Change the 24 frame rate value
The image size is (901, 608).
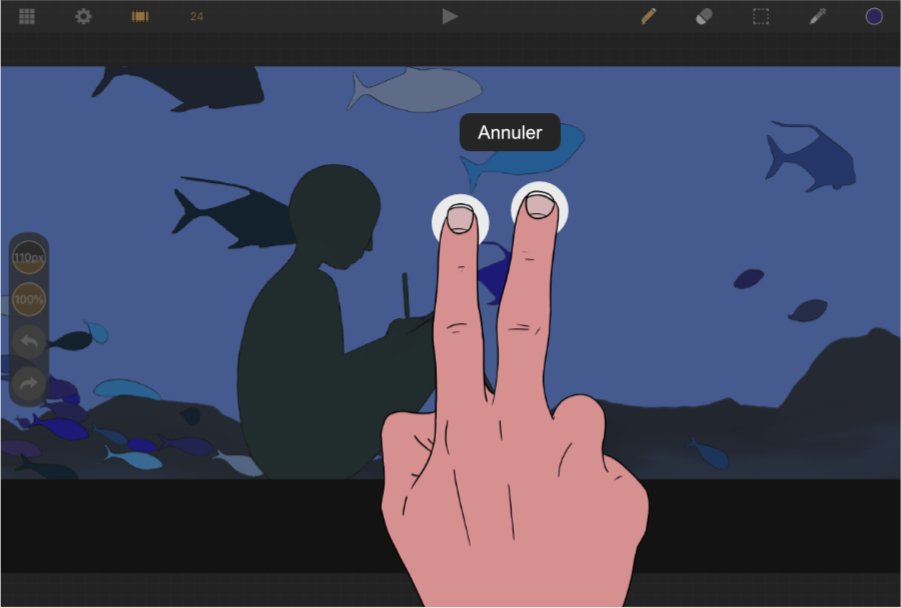tap(197, 17)
